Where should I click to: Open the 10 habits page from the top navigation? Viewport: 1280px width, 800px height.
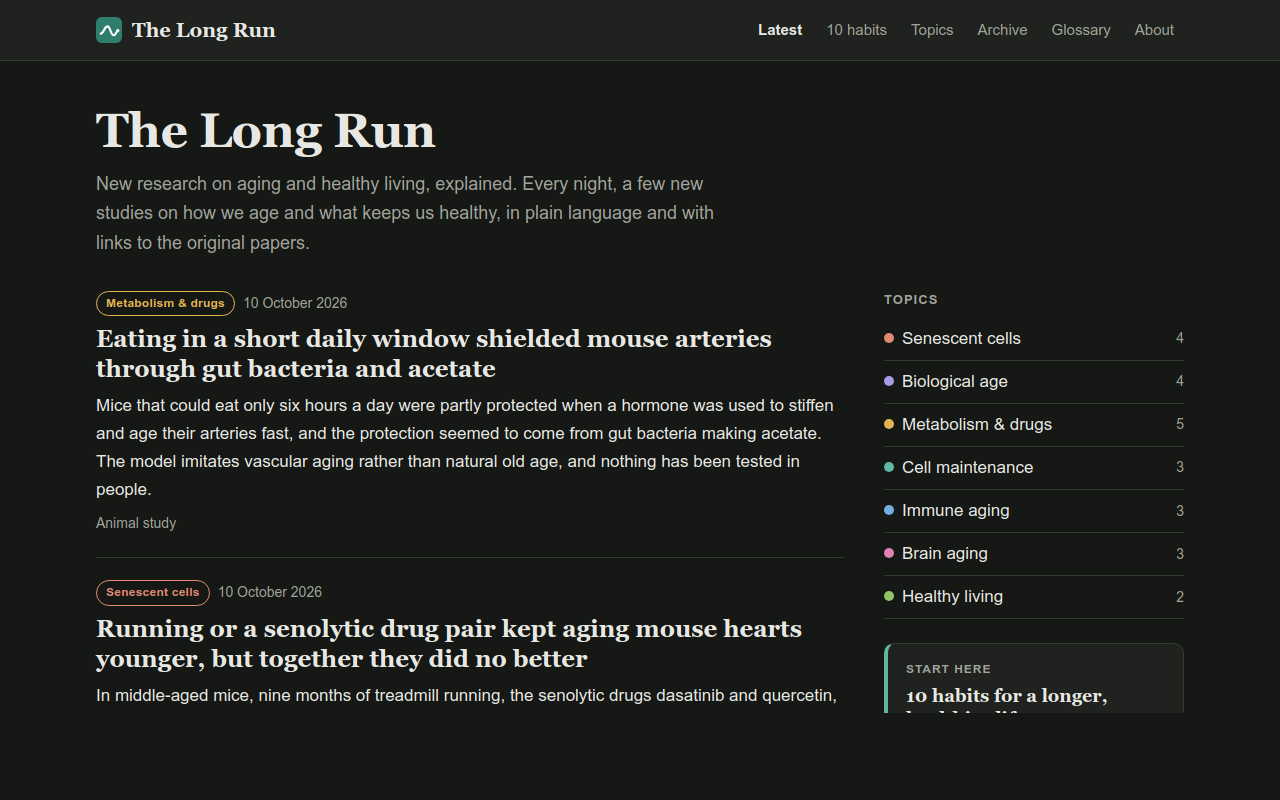tap(857, 30)
